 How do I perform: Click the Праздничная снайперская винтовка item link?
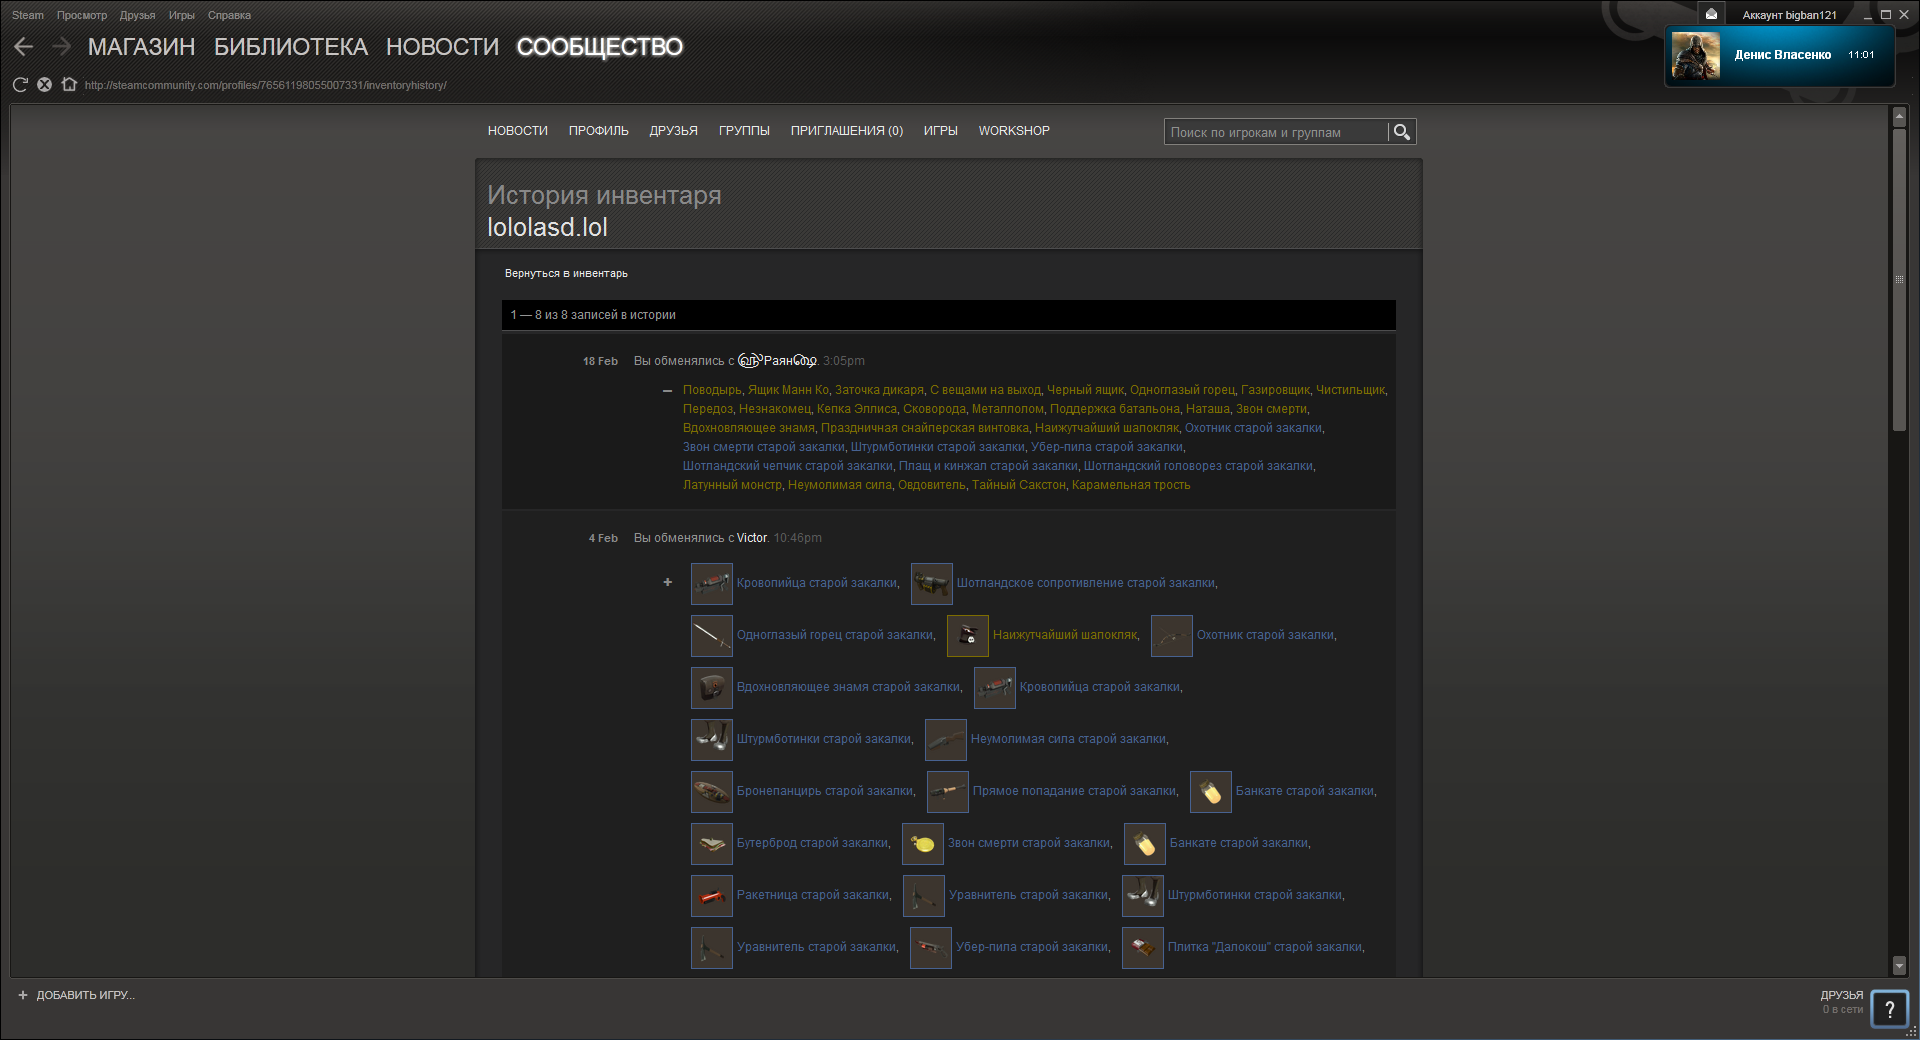point(924,428)
